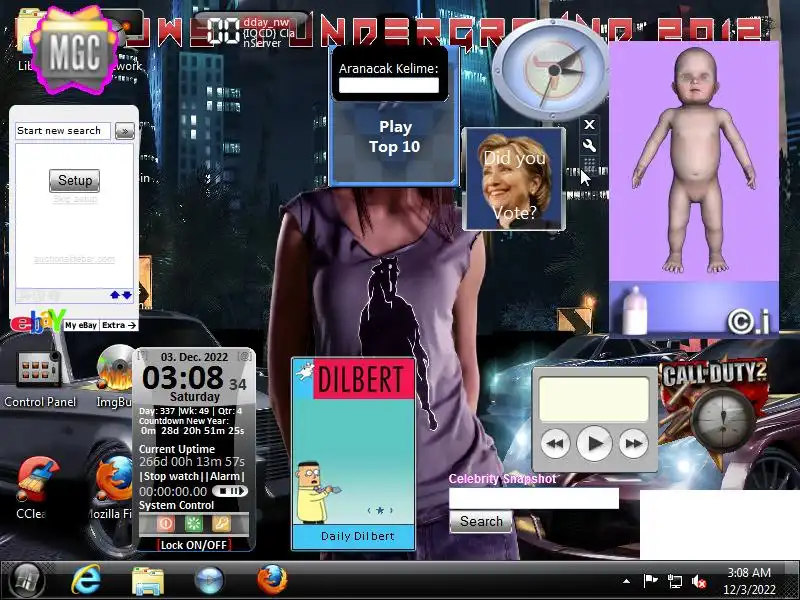This screenshot has height=600, width=800.
Task: Click the DILBERT red title banner
Action: coord(363,379)
